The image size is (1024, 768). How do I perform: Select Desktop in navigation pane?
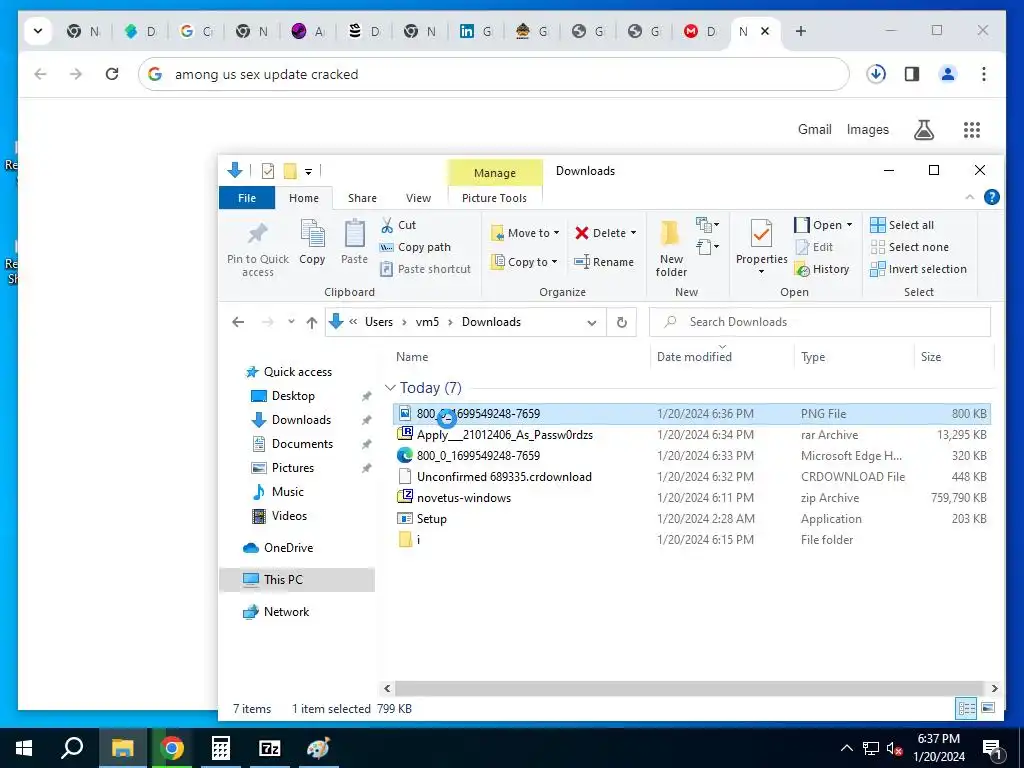coord(293,396)
